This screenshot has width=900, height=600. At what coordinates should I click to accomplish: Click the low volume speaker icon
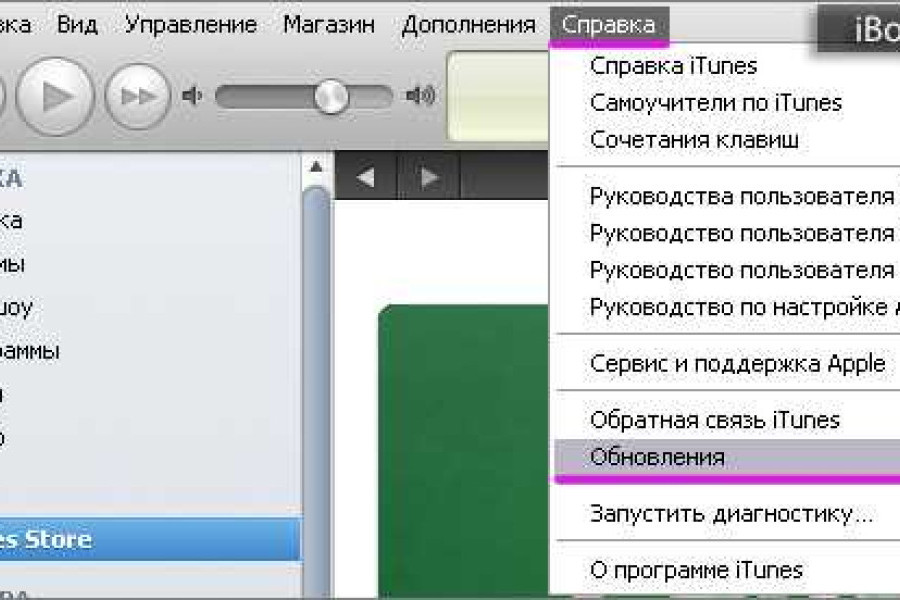(193, 96)
